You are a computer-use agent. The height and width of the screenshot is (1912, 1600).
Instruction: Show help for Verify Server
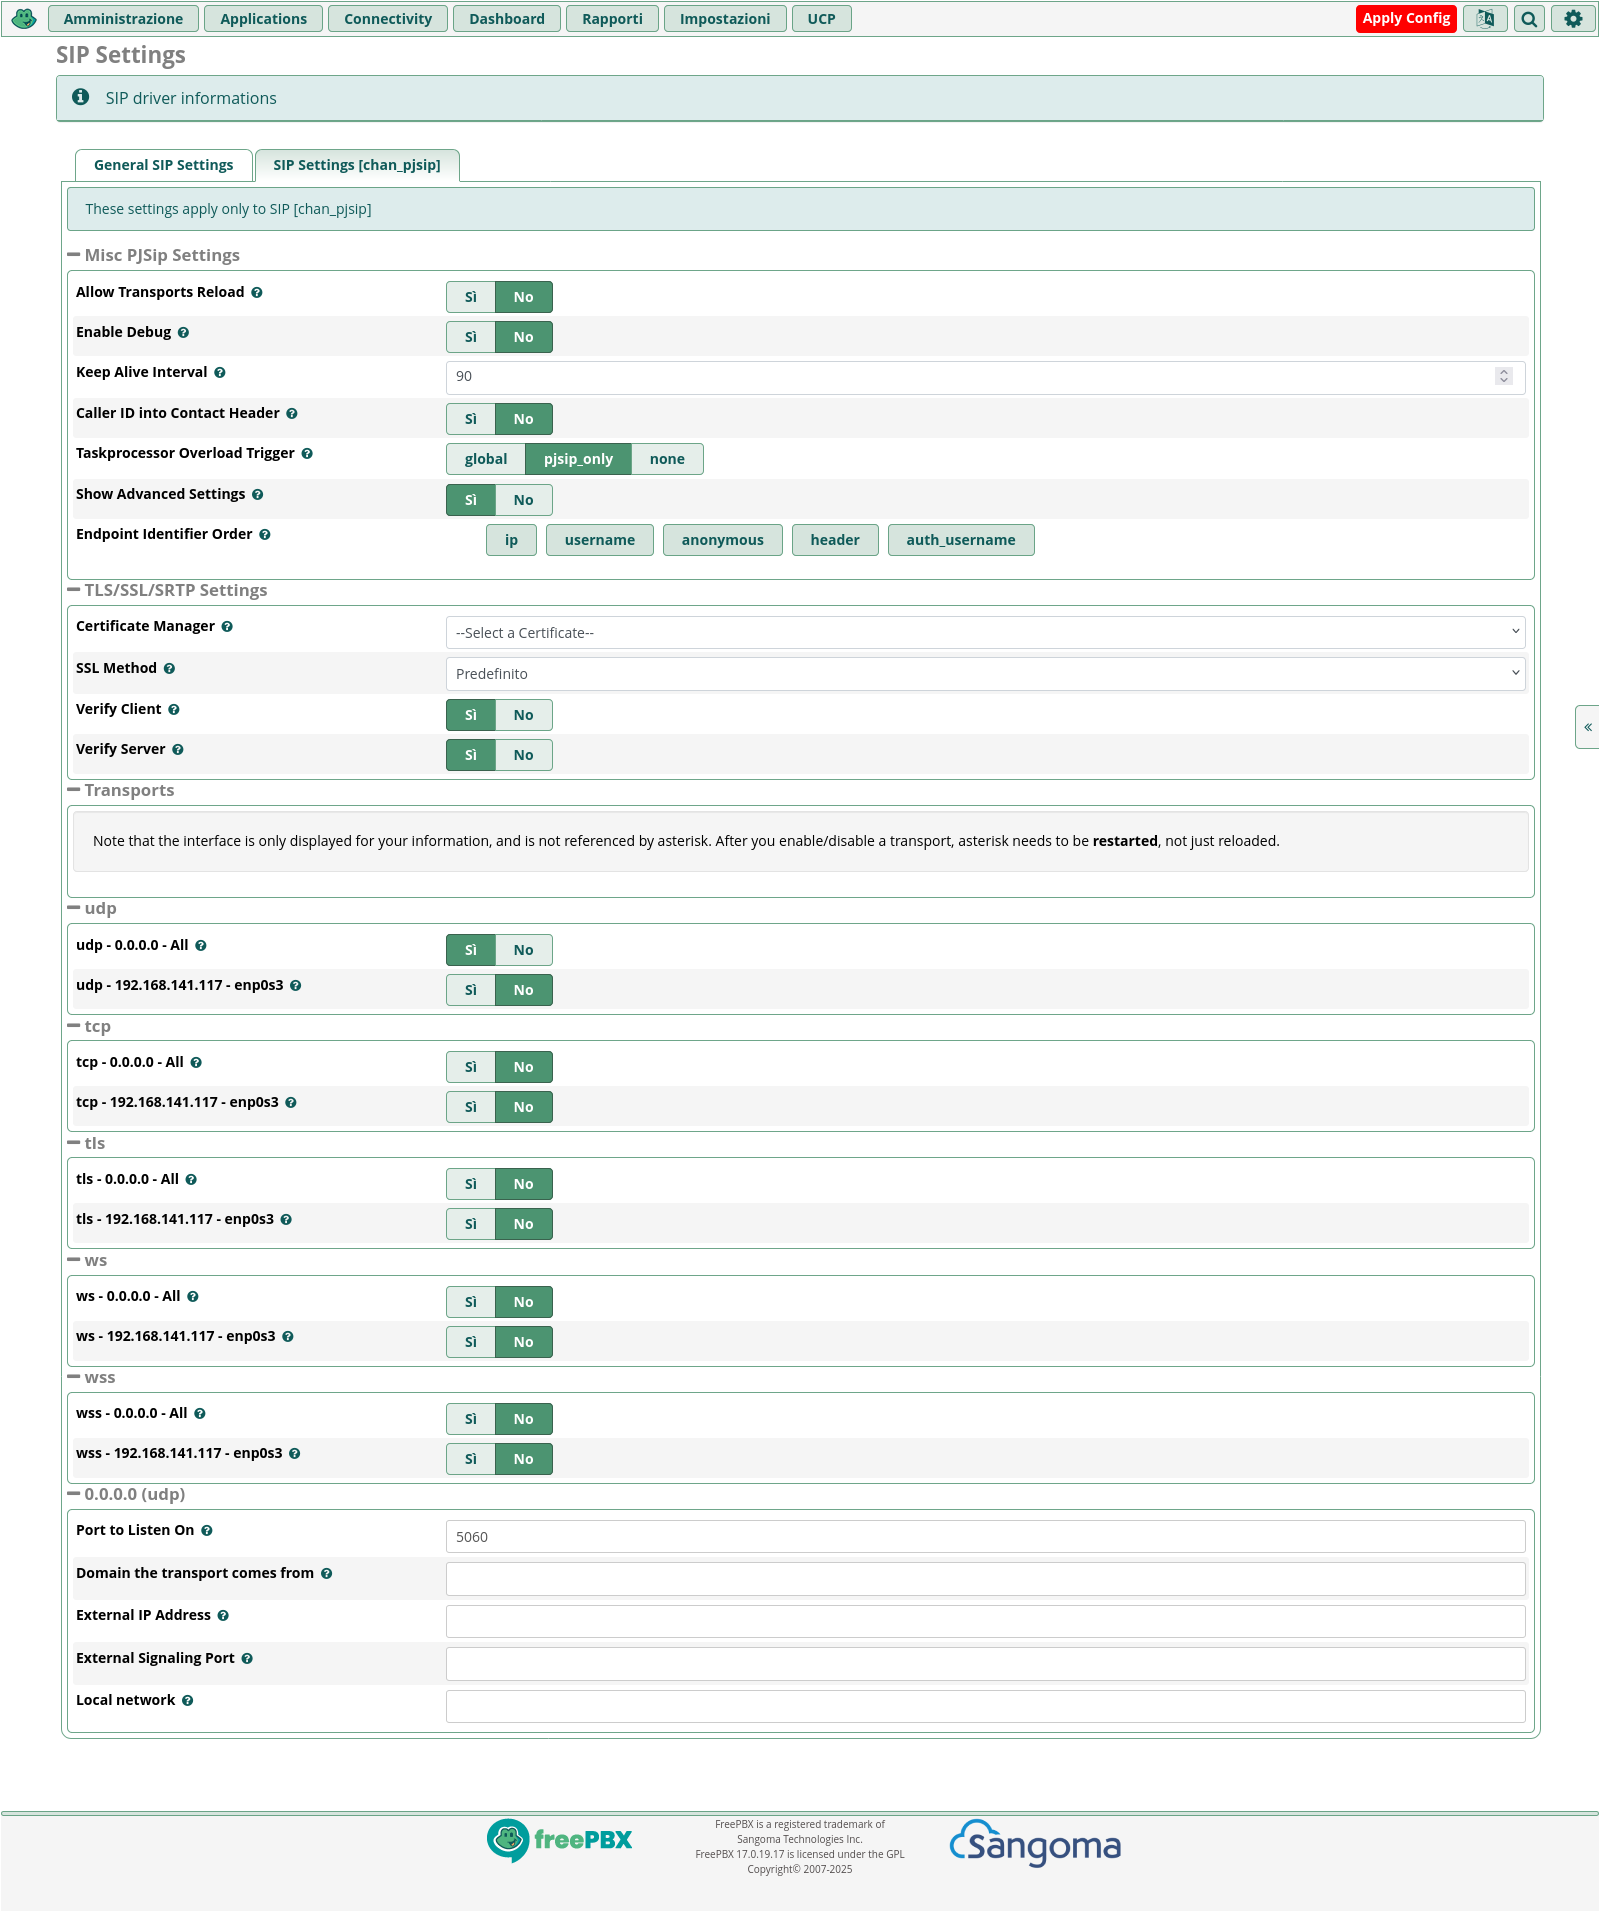click(178, 750)
